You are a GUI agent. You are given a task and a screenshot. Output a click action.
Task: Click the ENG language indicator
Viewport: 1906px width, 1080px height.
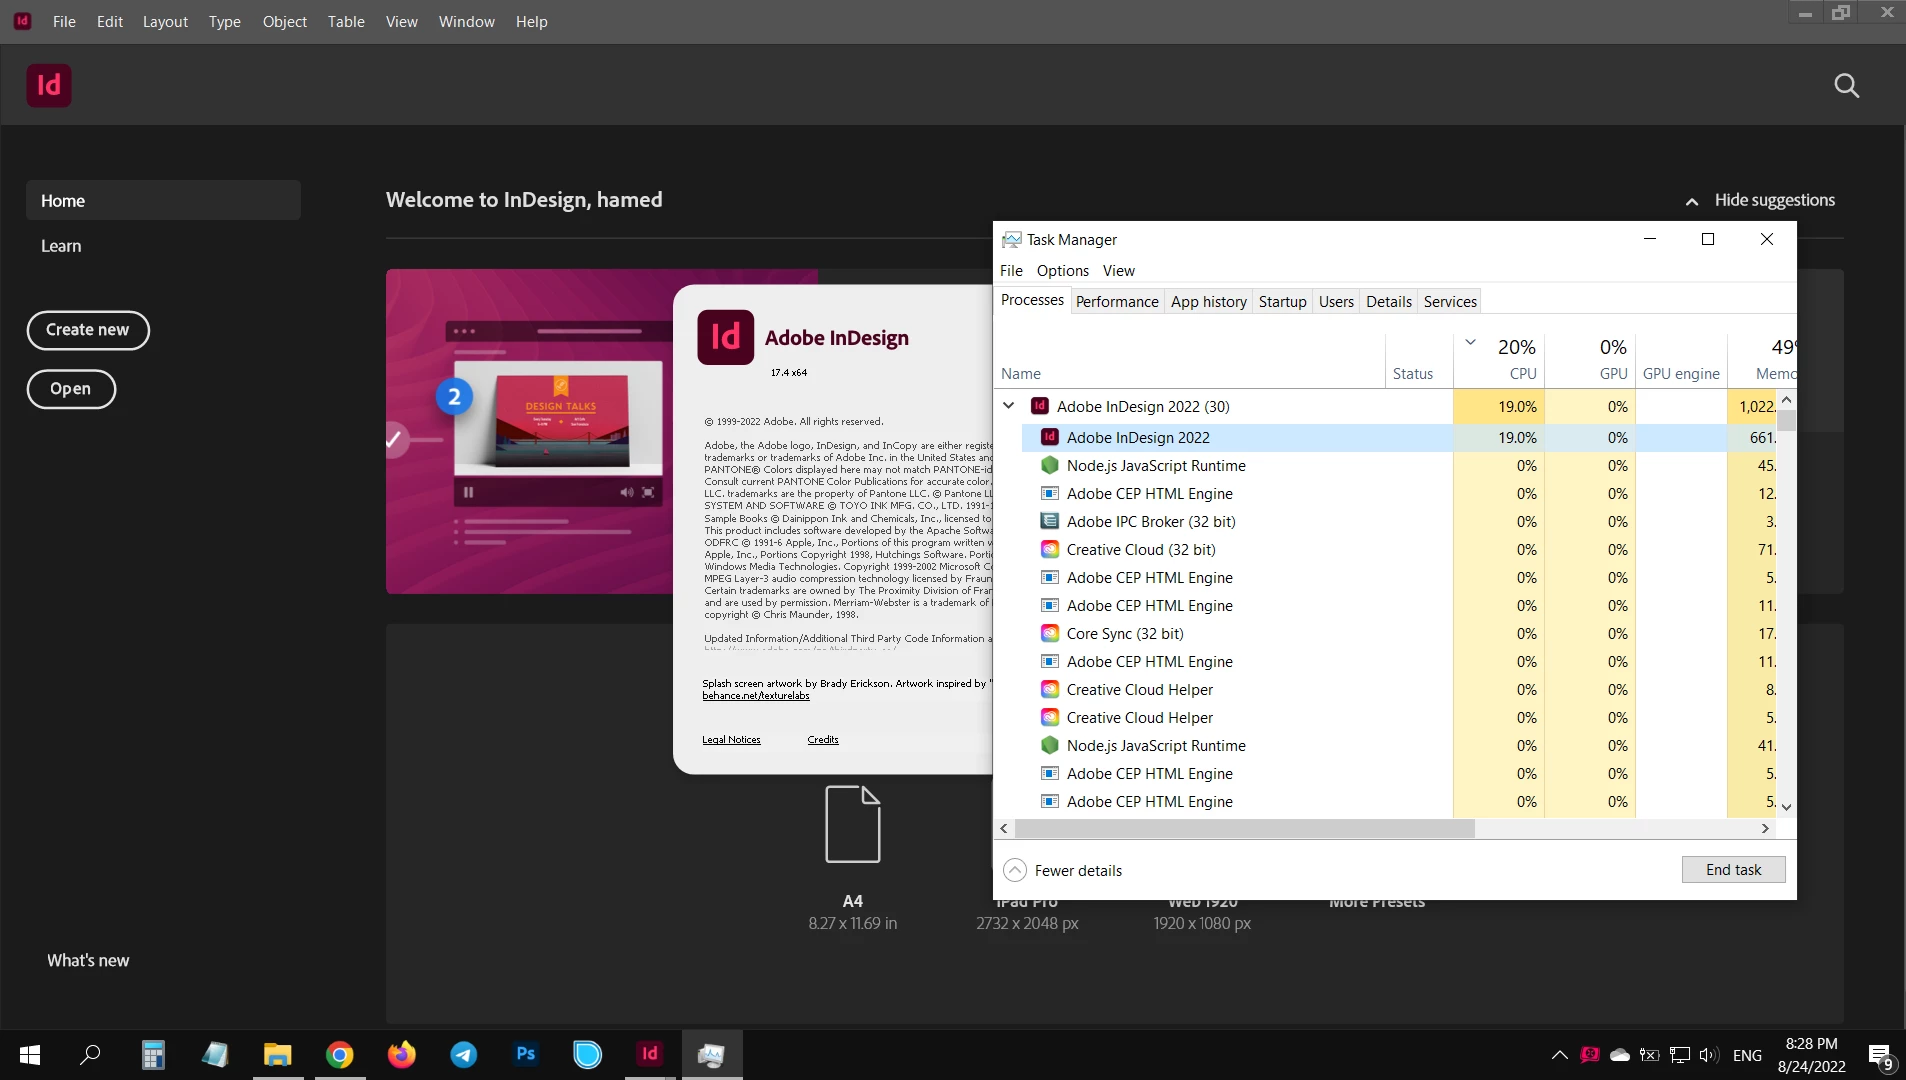[x=1747, y=1055]
